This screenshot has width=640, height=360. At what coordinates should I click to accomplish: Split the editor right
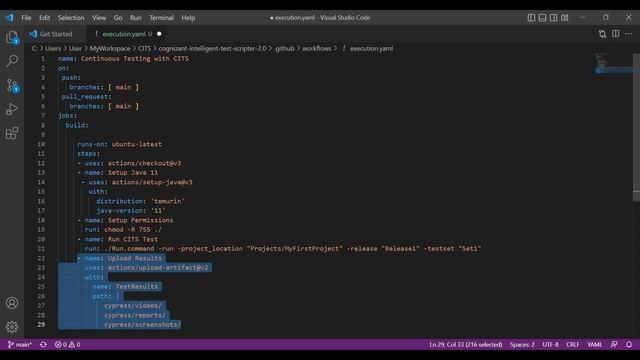(616, 34)
